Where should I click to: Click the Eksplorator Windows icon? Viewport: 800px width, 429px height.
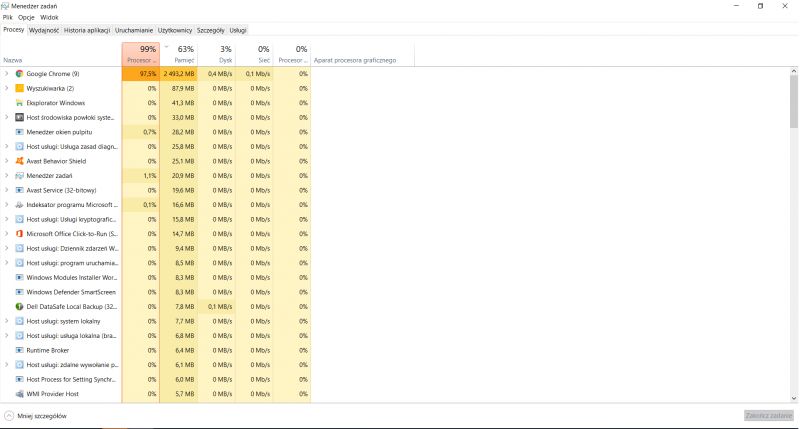[x=19, y=103]
